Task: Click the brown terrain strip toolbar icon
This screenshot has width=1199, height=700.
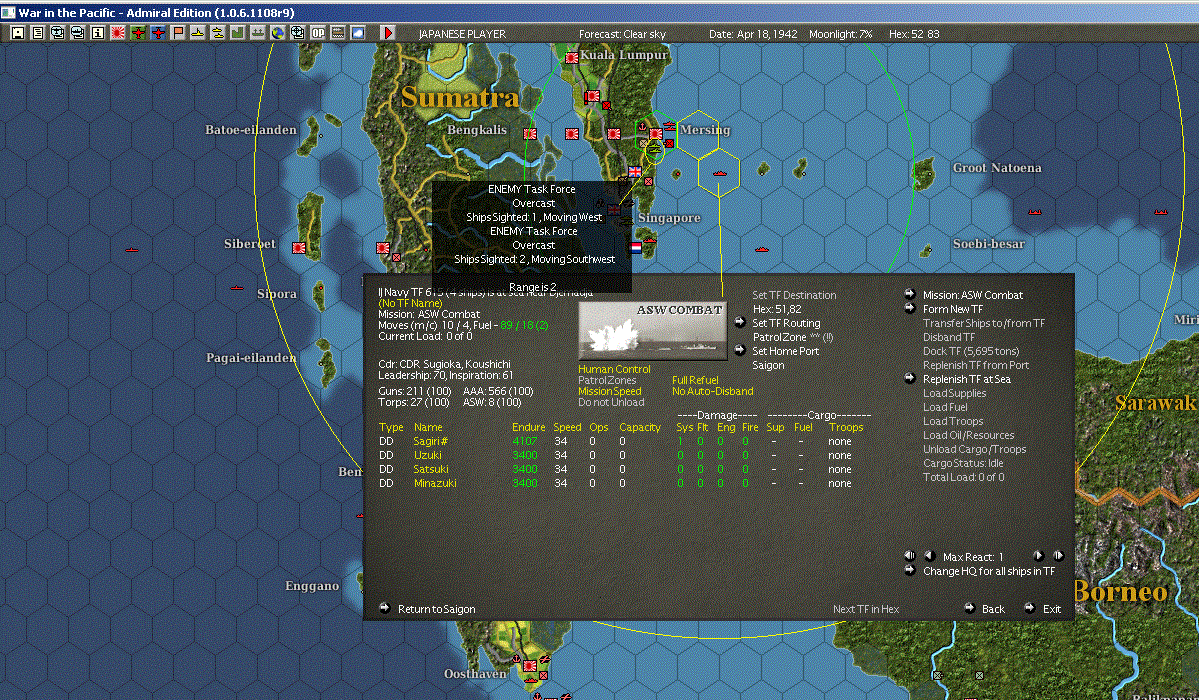Action: (x=337, y=33)
